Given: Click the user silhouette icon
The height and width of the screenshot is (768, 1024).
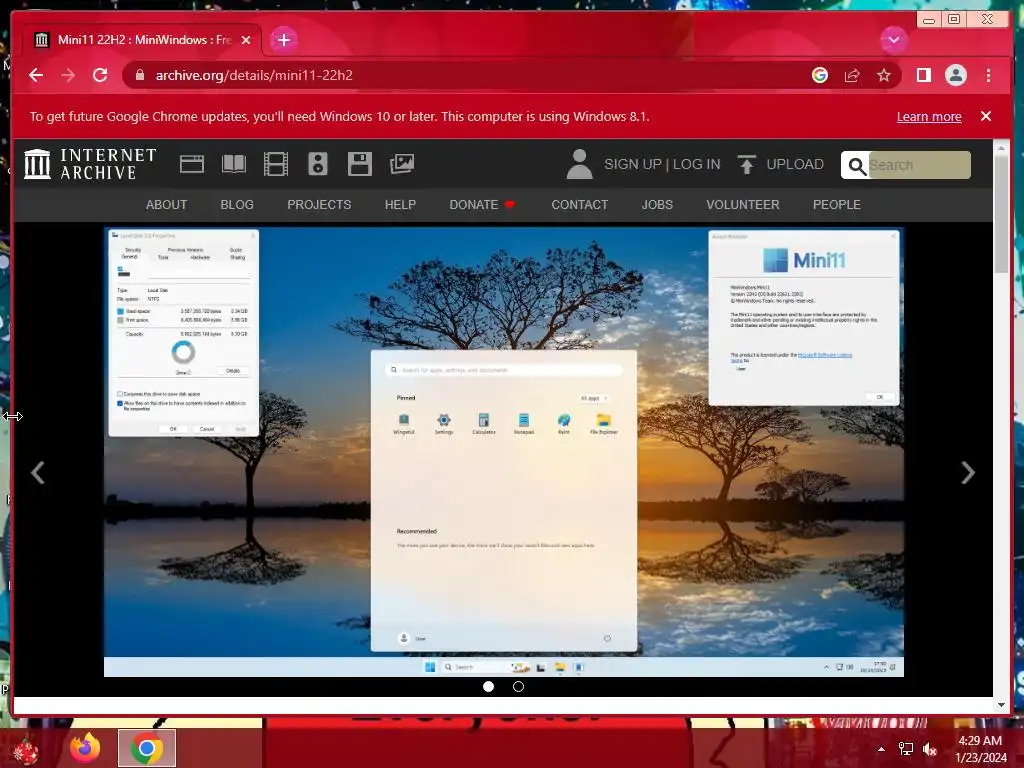Looking at the screenshot, I should pyautogui.click(x=579, y=164).
